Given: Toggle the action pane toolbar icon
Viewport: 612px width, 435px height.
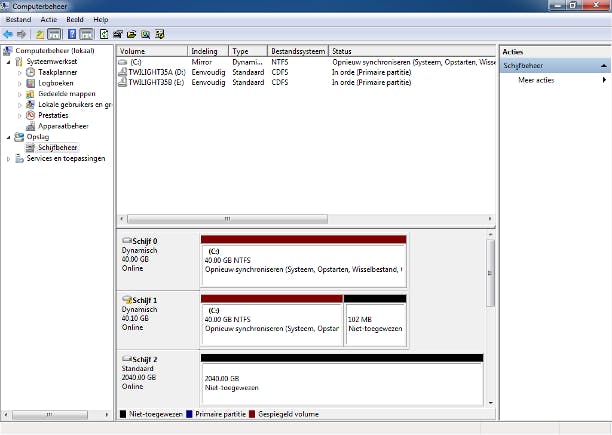Looking at the screenshot, I should (x=86, y=34).
